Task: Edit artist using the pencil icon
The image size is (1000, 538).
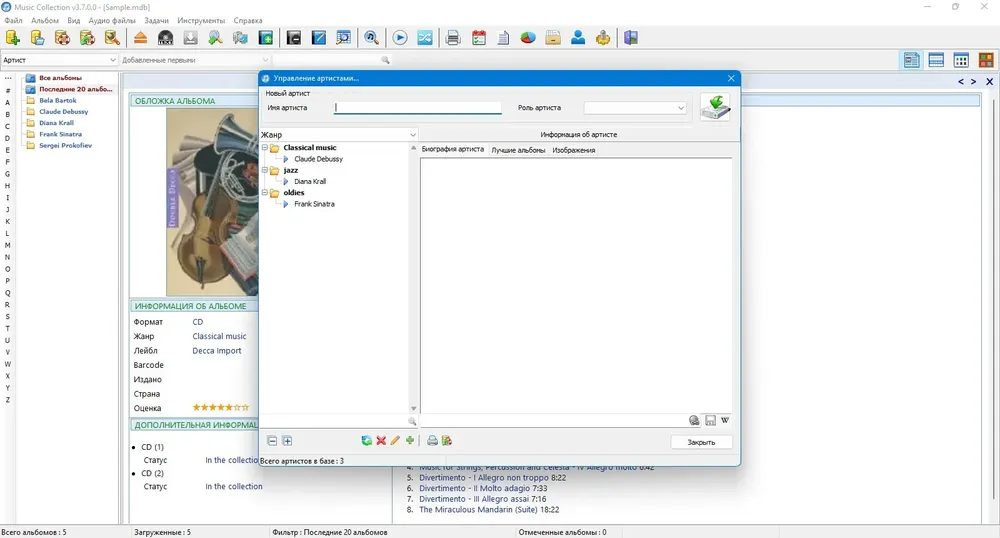Action: pos(395,440)
